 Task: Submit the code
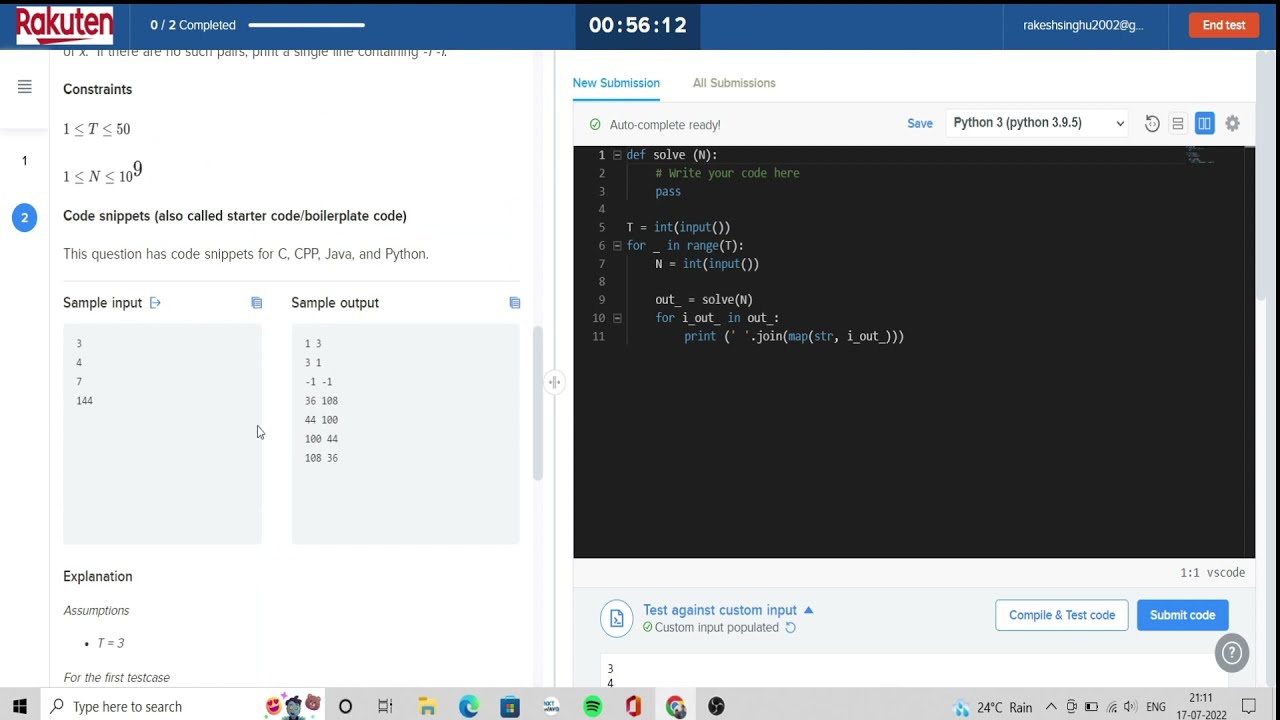coord(1182,615)
